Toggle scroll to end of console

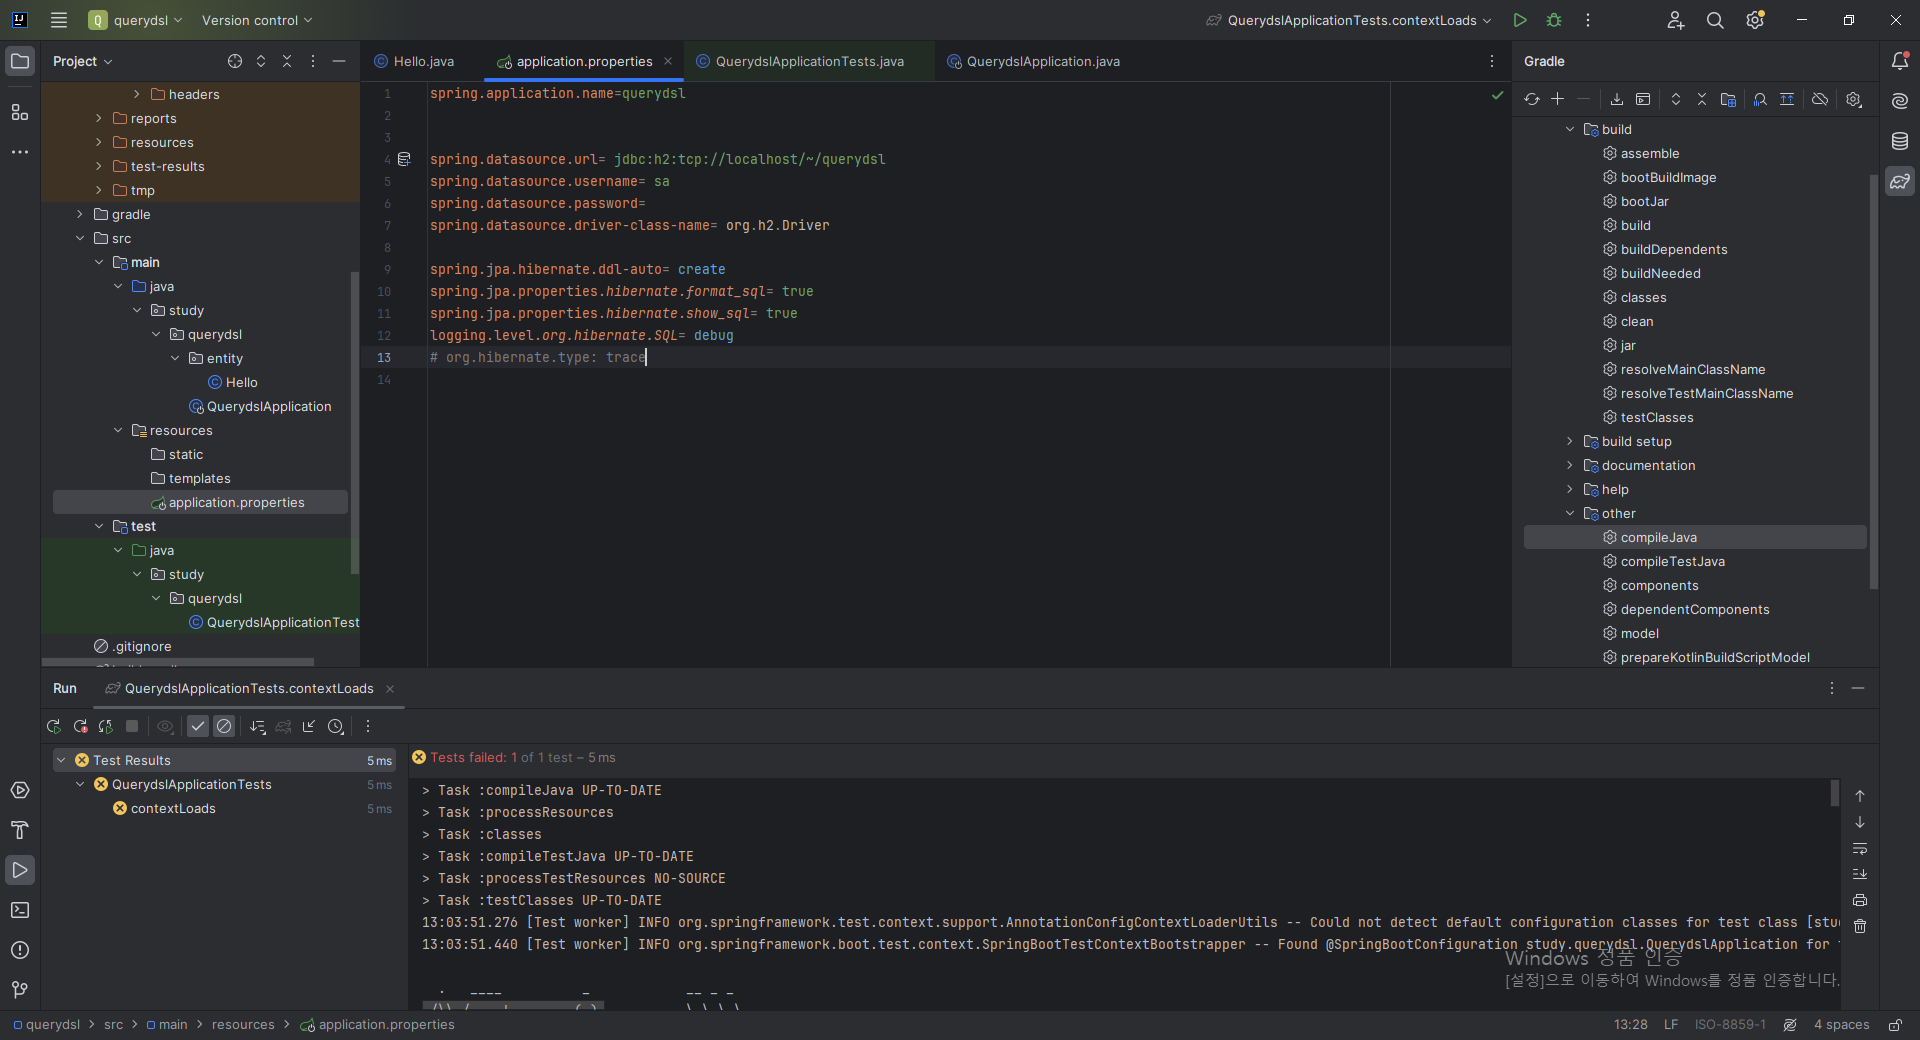[x=1860, y=874]
